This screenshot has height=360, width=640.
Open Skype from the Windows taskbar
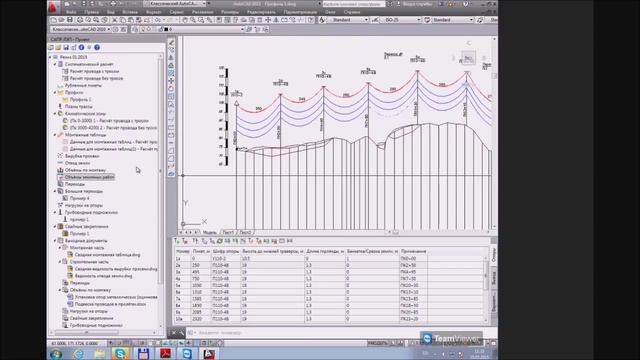[120, 353]
